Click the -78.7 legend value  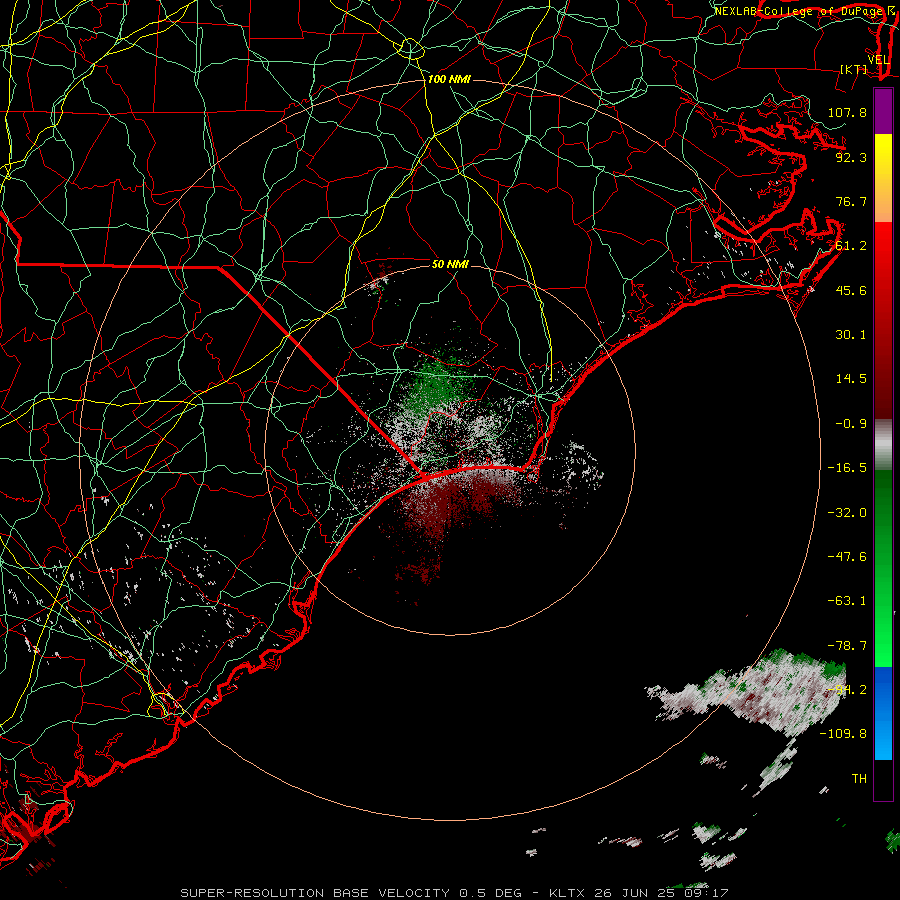(x=847, y=646)
